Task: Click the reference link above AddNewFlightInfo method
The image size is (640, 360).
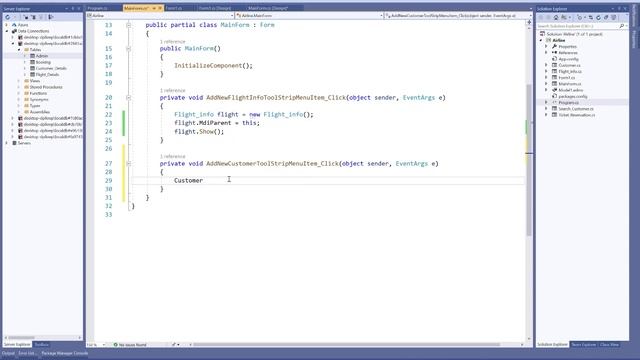Action: tap(172, 90)
